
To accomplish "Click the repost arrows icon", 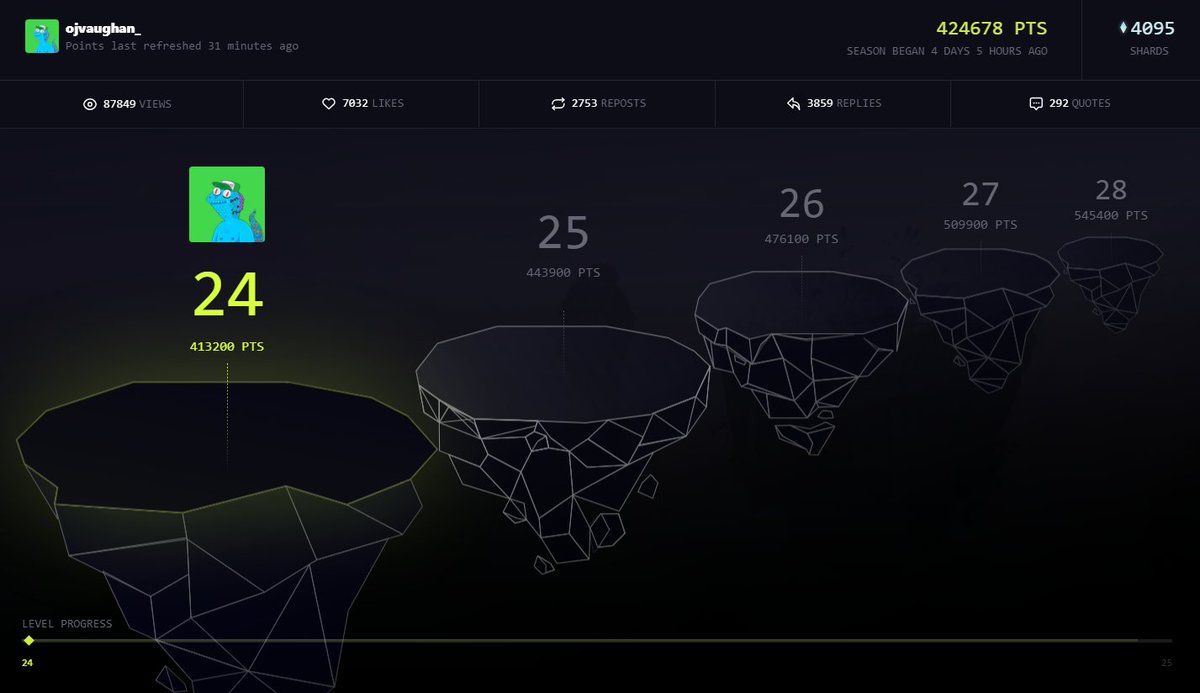I will coord(558,103).
